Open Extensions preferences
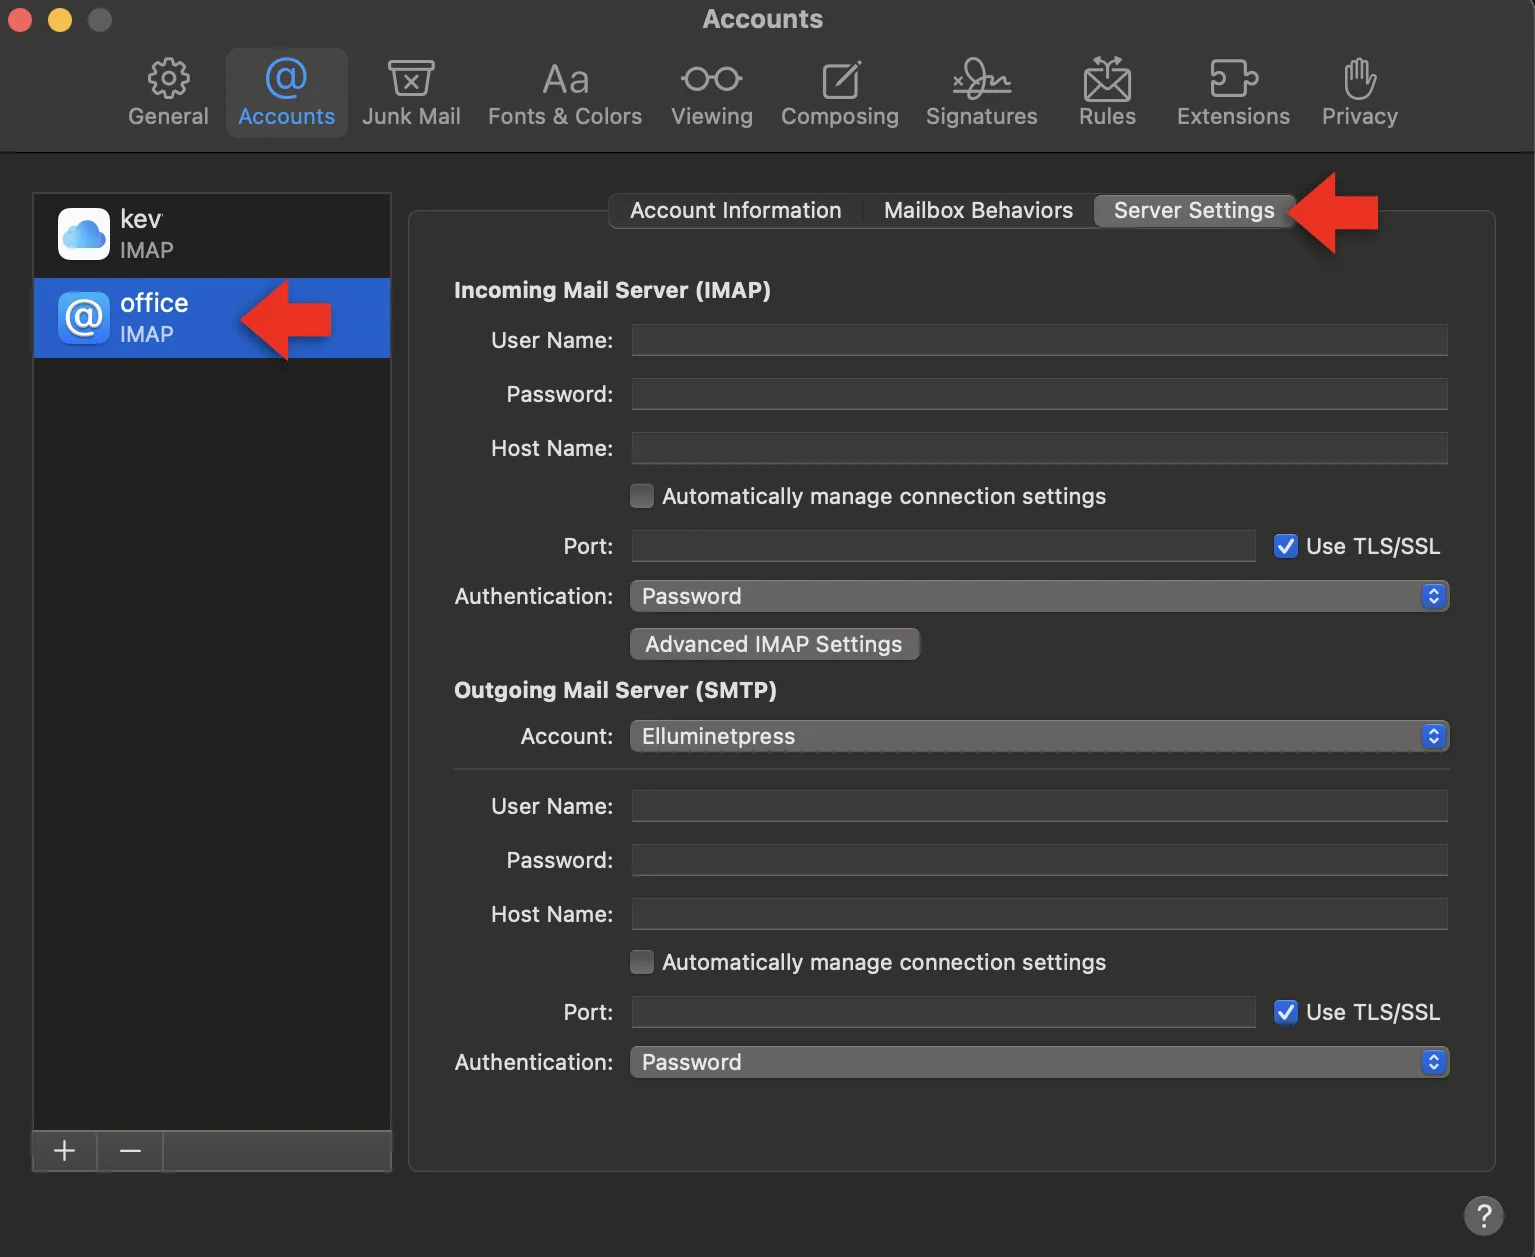 [1232, 93]
